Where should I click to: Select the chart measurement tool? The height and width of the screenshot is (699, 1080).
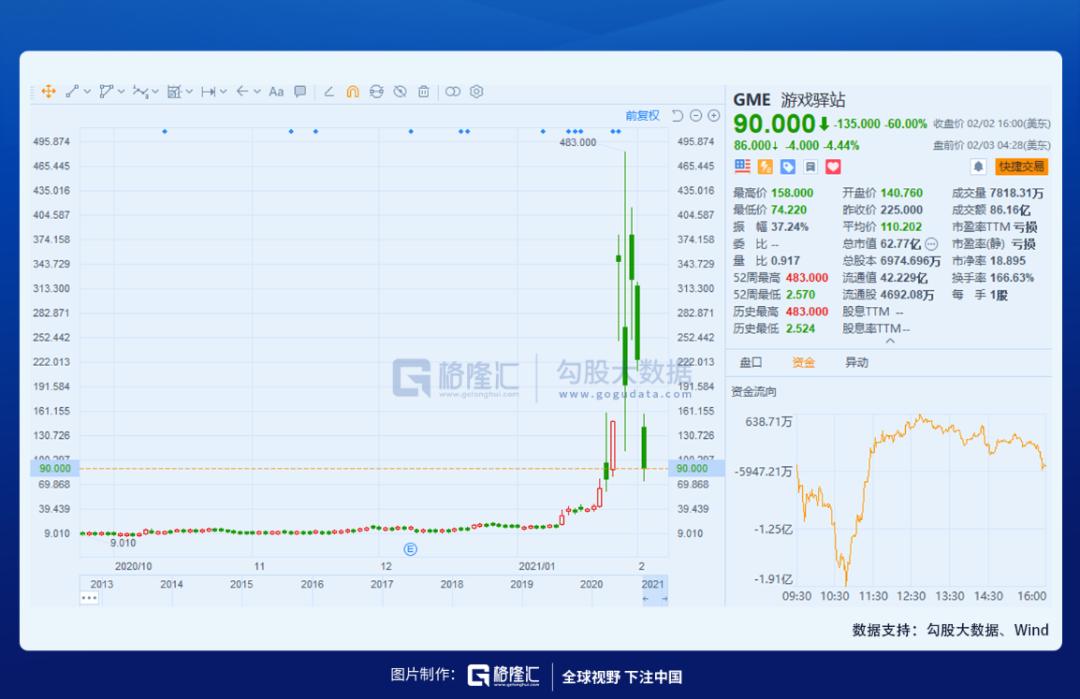pos(174,92)
